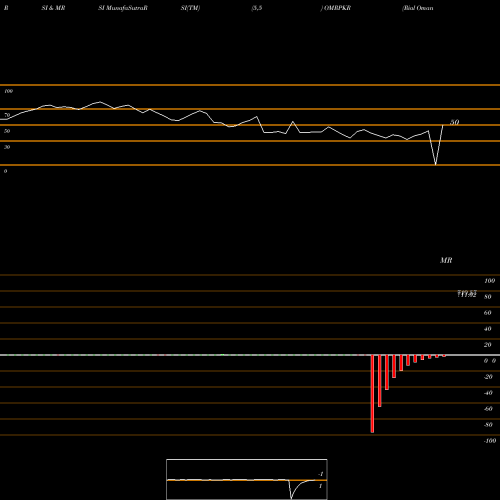
Task: Click the 'SI & MR' header label
Action: point(53,8)
